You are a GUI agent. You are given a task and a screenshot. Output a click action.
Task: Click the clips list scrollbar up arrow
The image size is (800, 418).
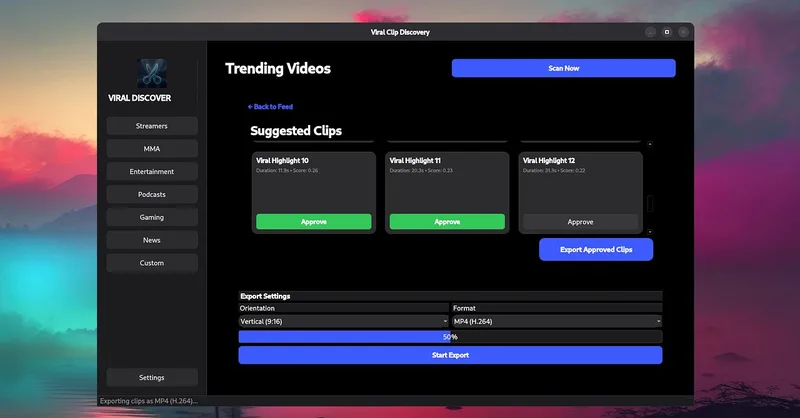(x=650, y=144)
